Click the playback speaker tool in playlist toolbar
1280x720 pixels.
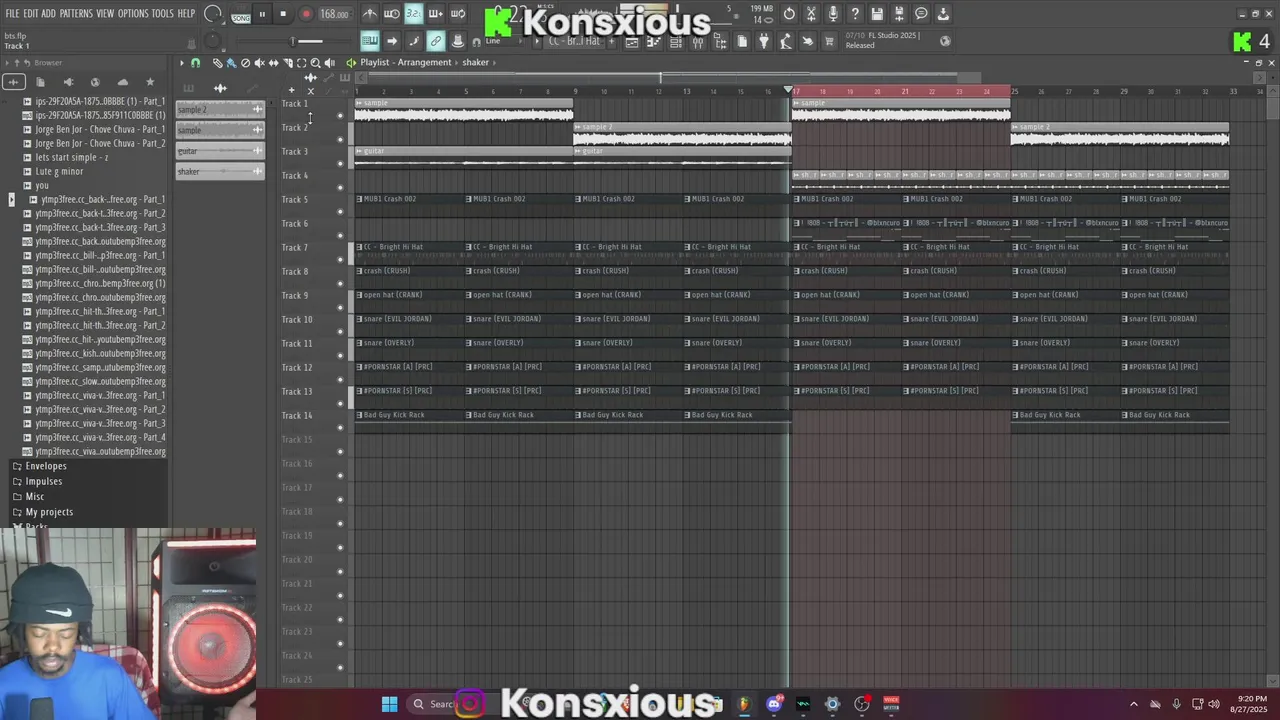(x=329, y=63)
